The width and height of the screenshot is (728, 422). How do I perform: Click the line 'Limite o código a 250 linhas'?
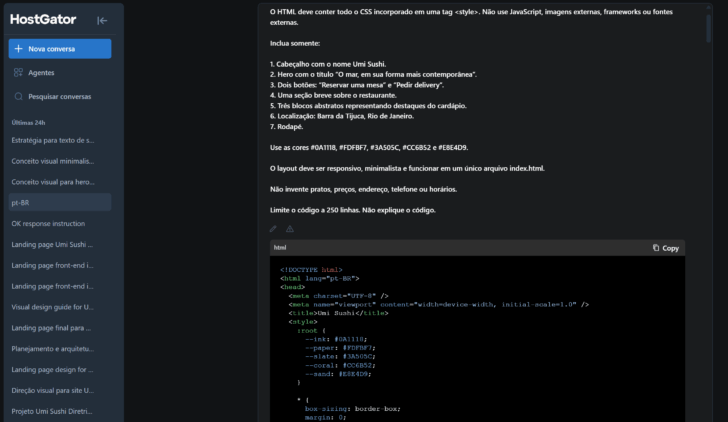(353, 210)
